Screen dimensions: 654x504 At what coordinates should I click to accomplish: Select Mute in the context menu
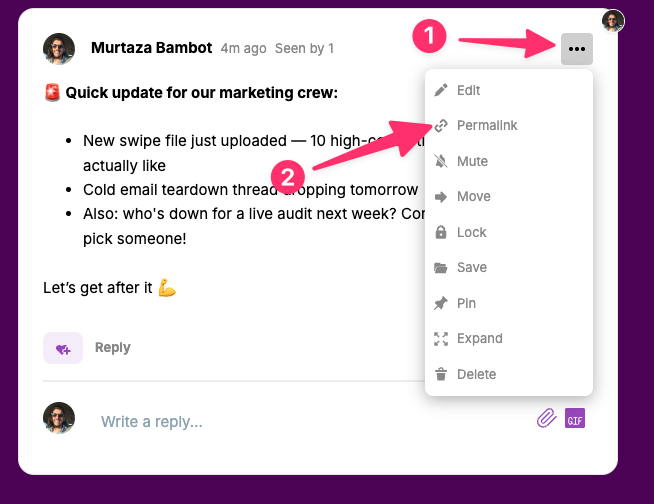click(x=472, y=162)
